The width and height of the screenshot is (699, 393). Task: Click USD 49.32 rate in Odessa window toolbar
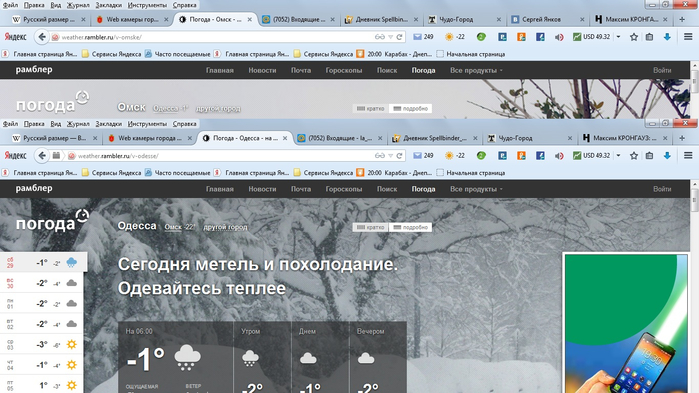coord(591,156)
